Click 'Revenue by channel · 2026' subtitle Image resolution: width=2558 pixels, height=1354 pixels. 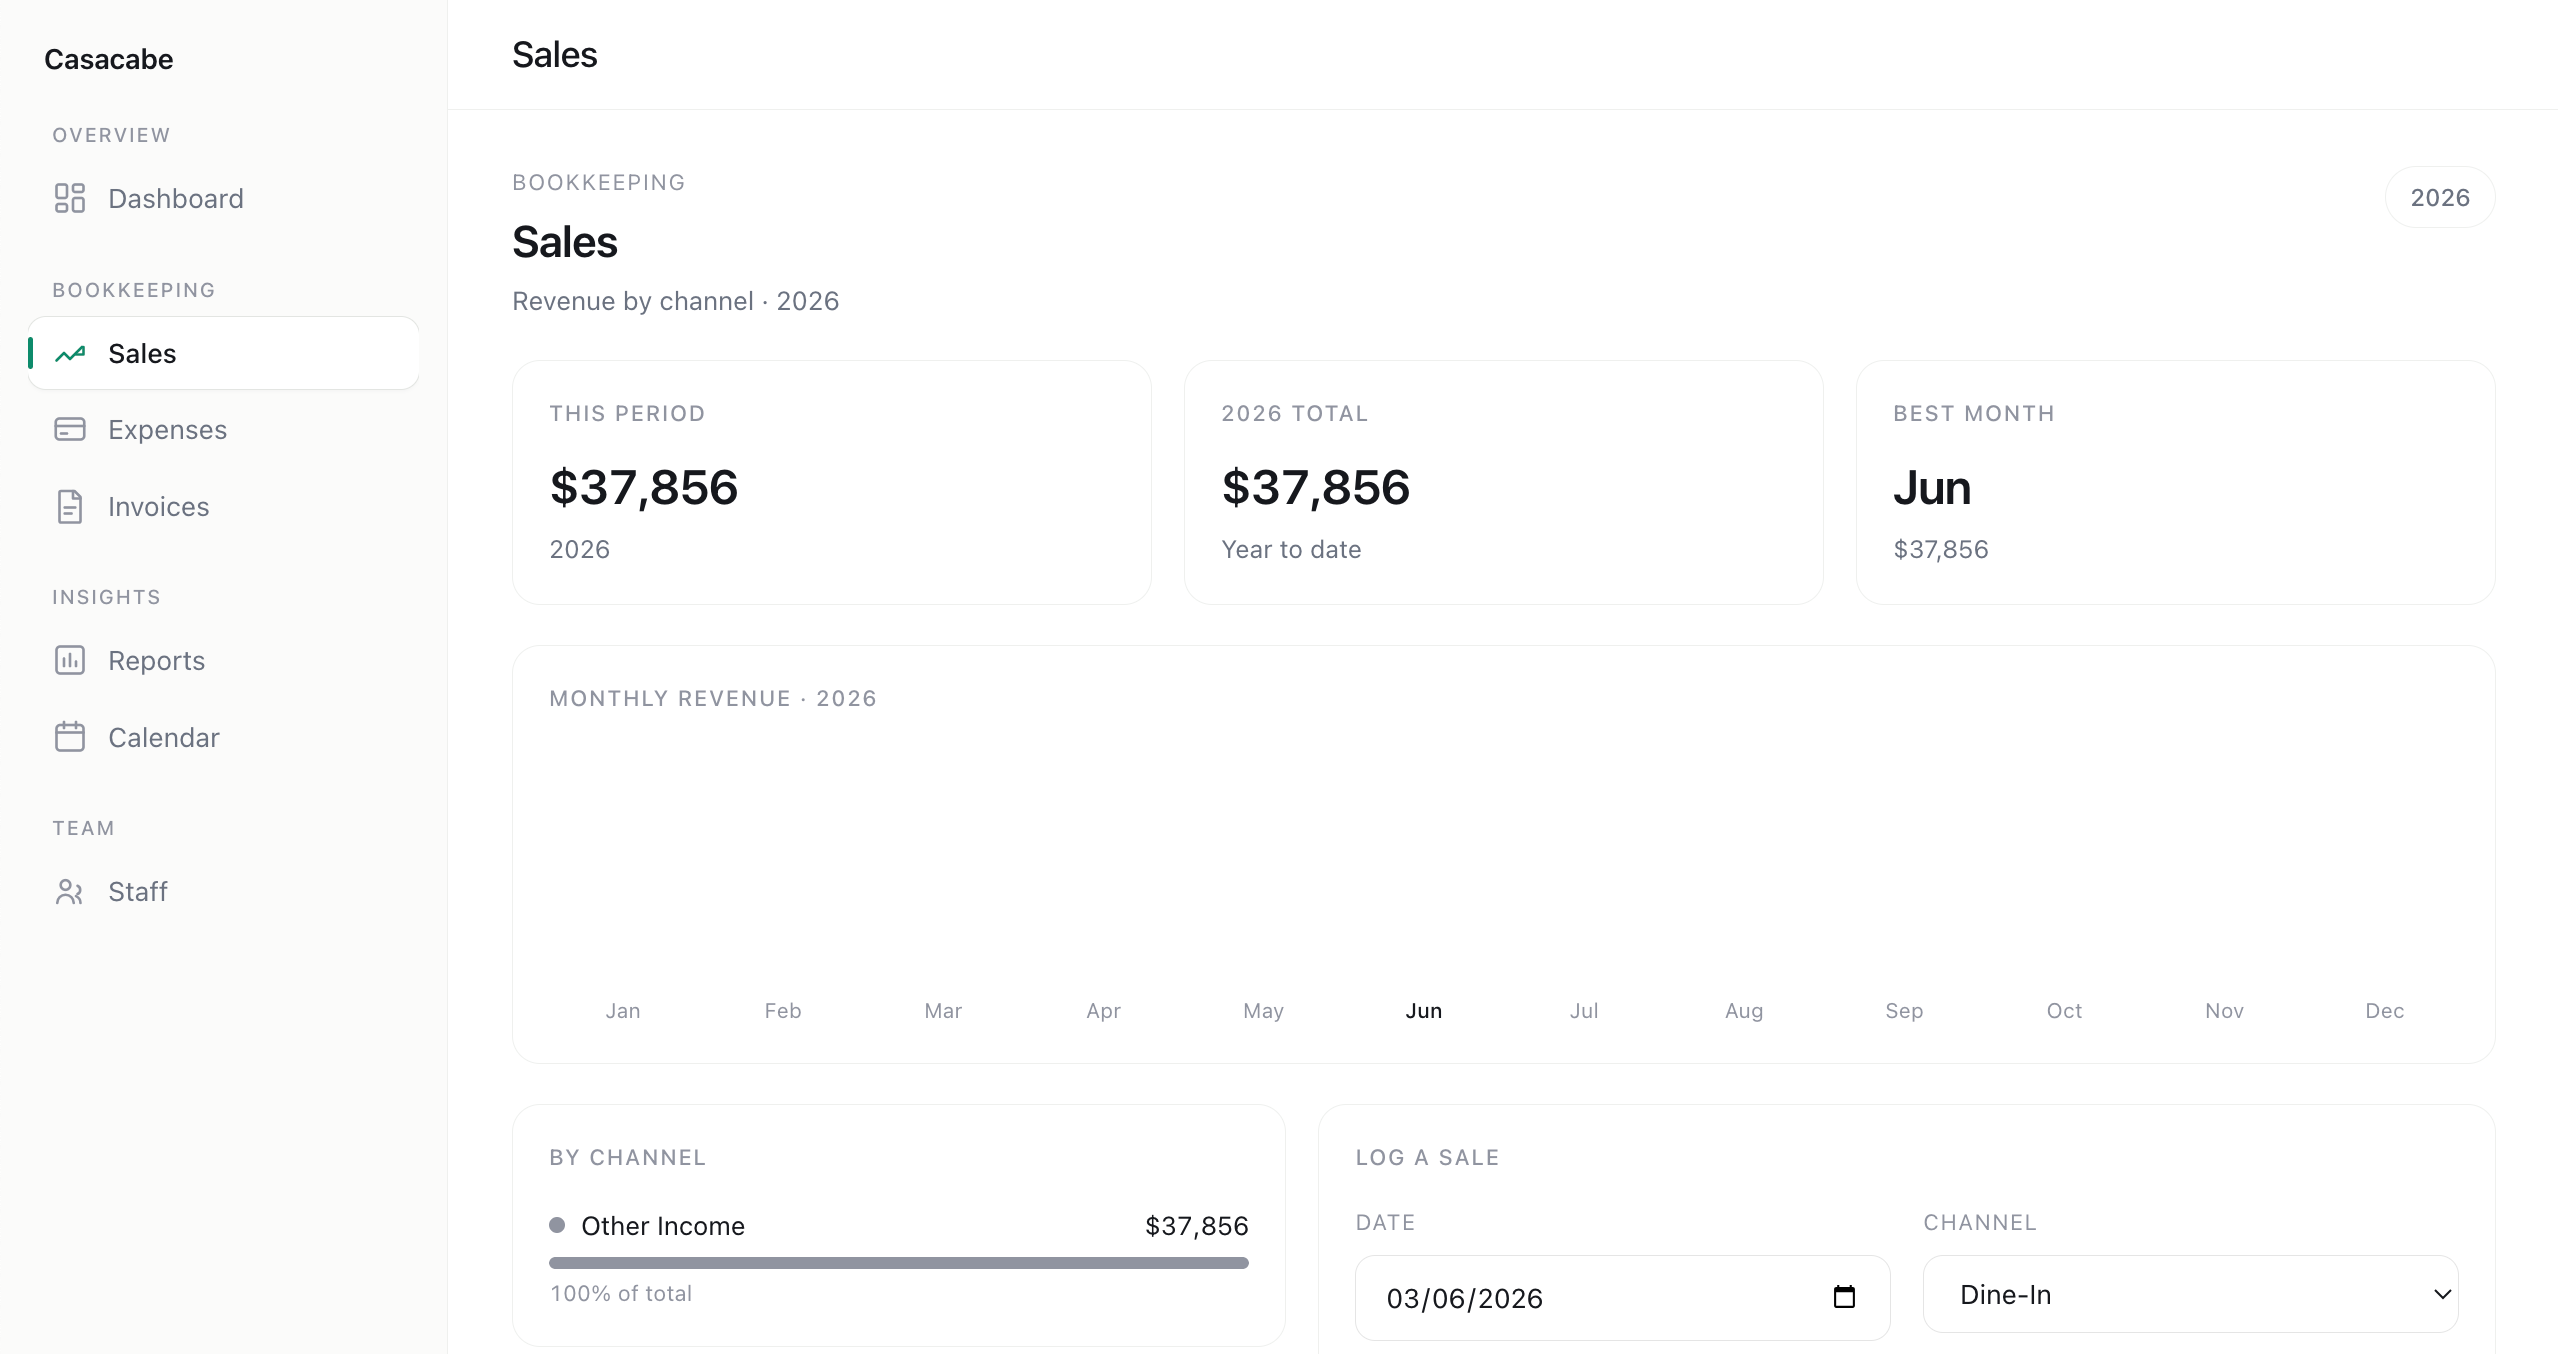coord(676,301)
